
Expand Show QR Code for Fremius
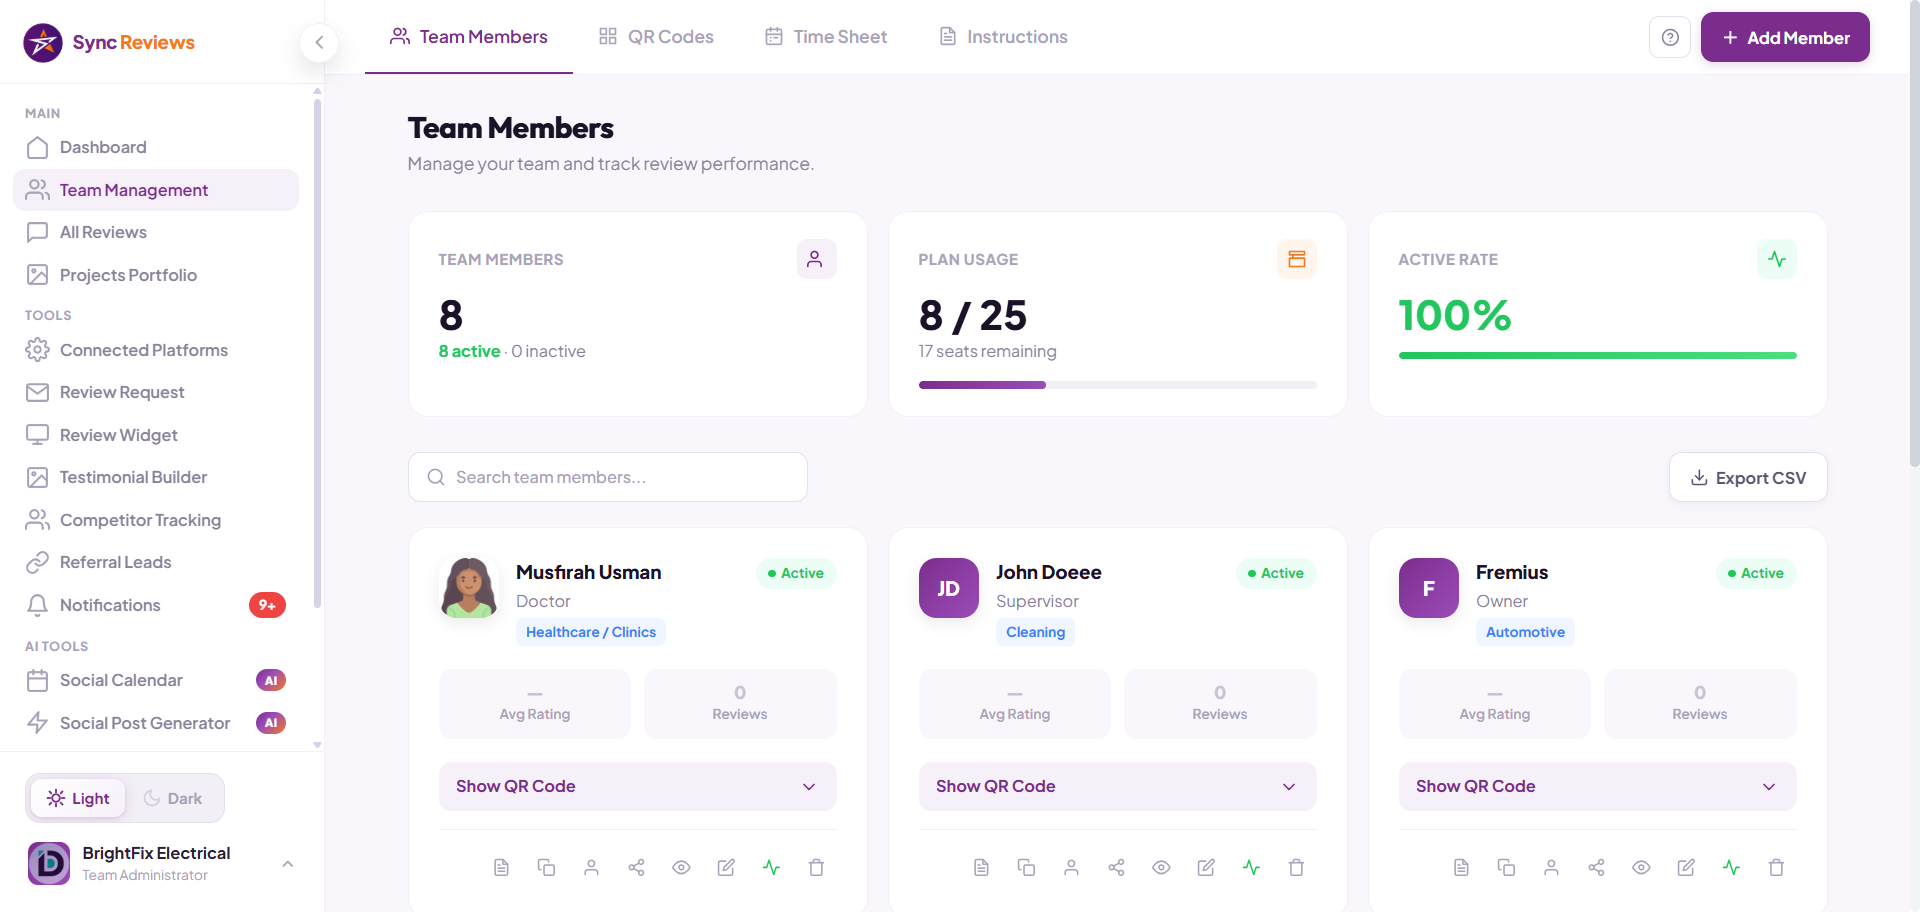(1597, 786)
